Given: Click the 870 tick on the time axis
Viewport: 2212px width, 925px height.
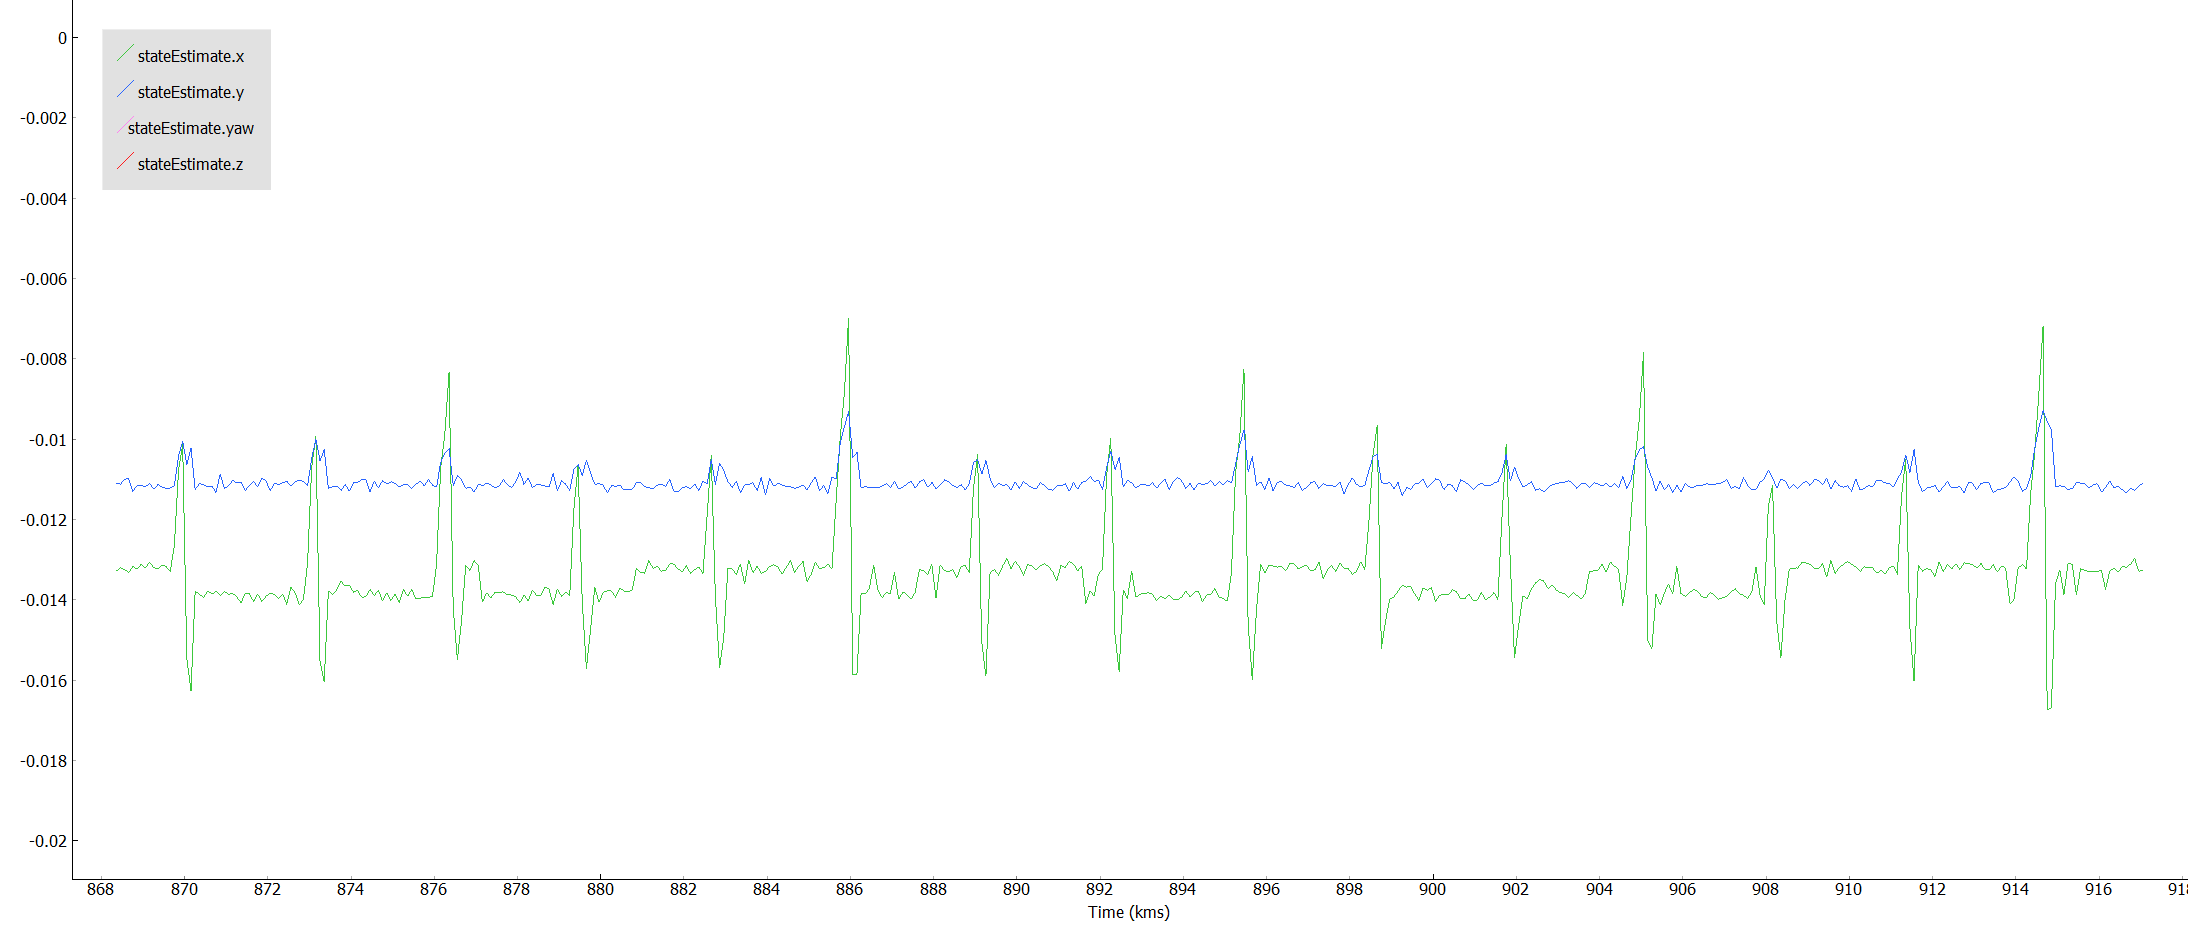Looking at the screenshot, I should pyautogui.click(x=184, y=889).
